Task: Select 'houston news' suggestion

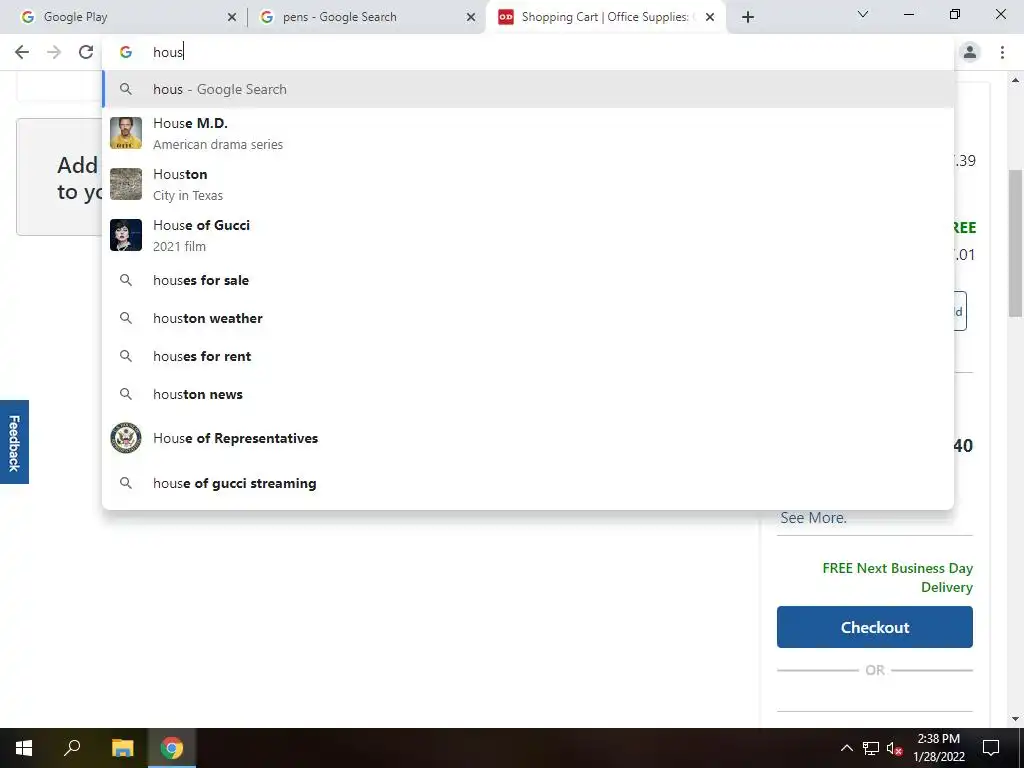Action: tap(528, 394)
